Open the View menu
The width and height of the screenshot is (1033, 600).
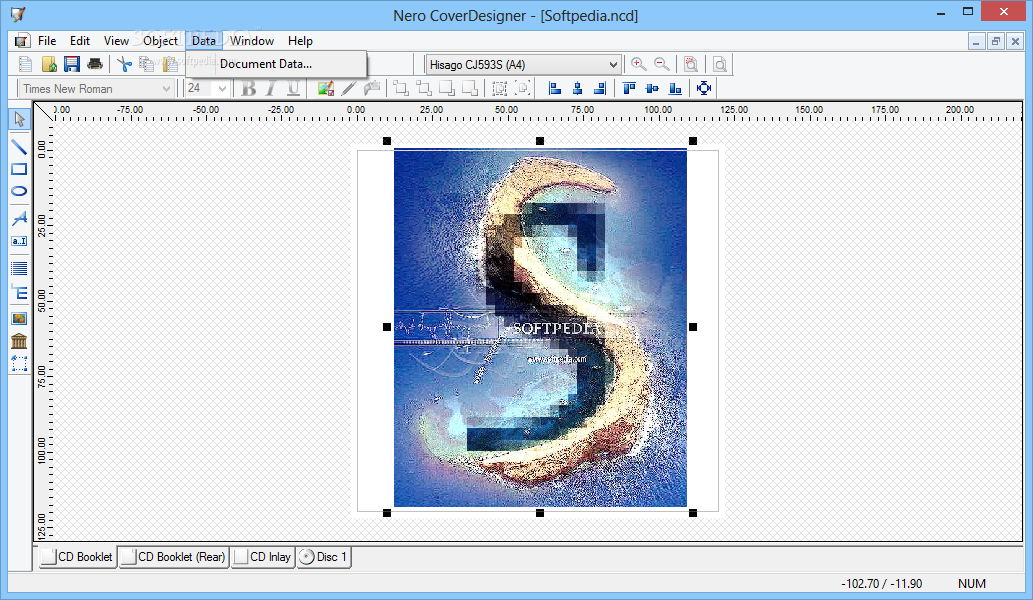tap(116, 41)
